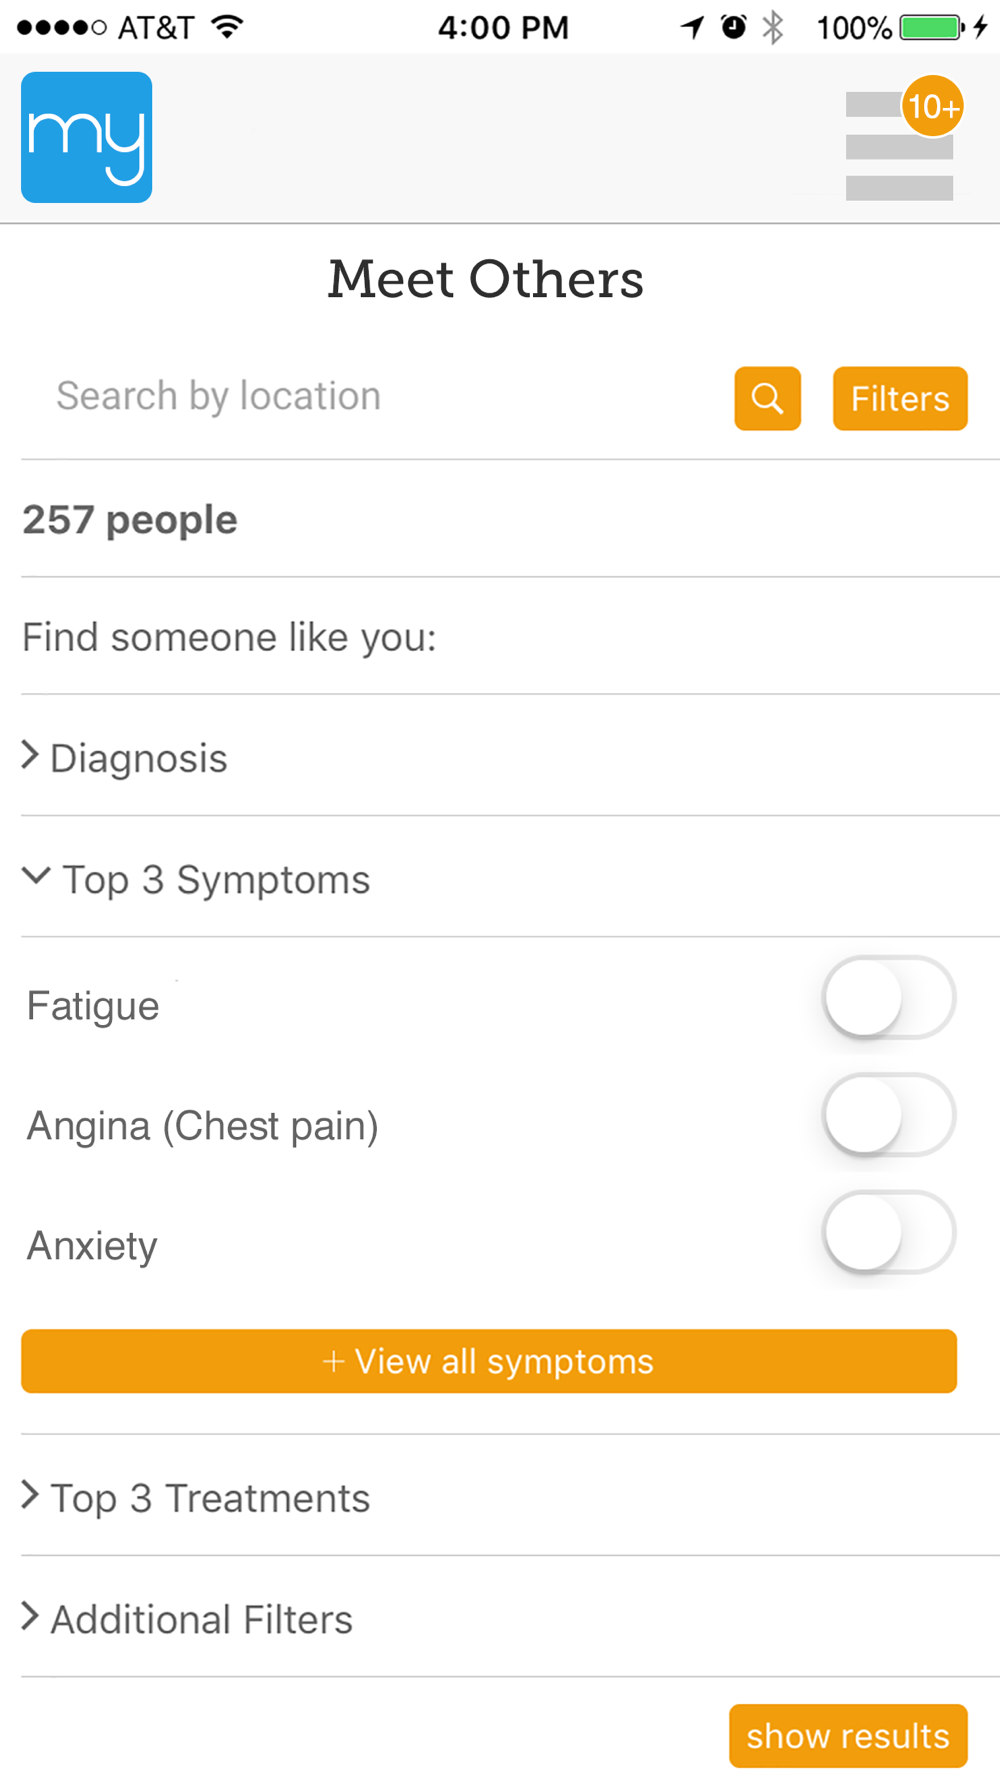Image resolution: width=1000 pixels, height=1778 pixels.
Task: Turn on the Anxiety symptom switch
Action: pos(889,1232)
